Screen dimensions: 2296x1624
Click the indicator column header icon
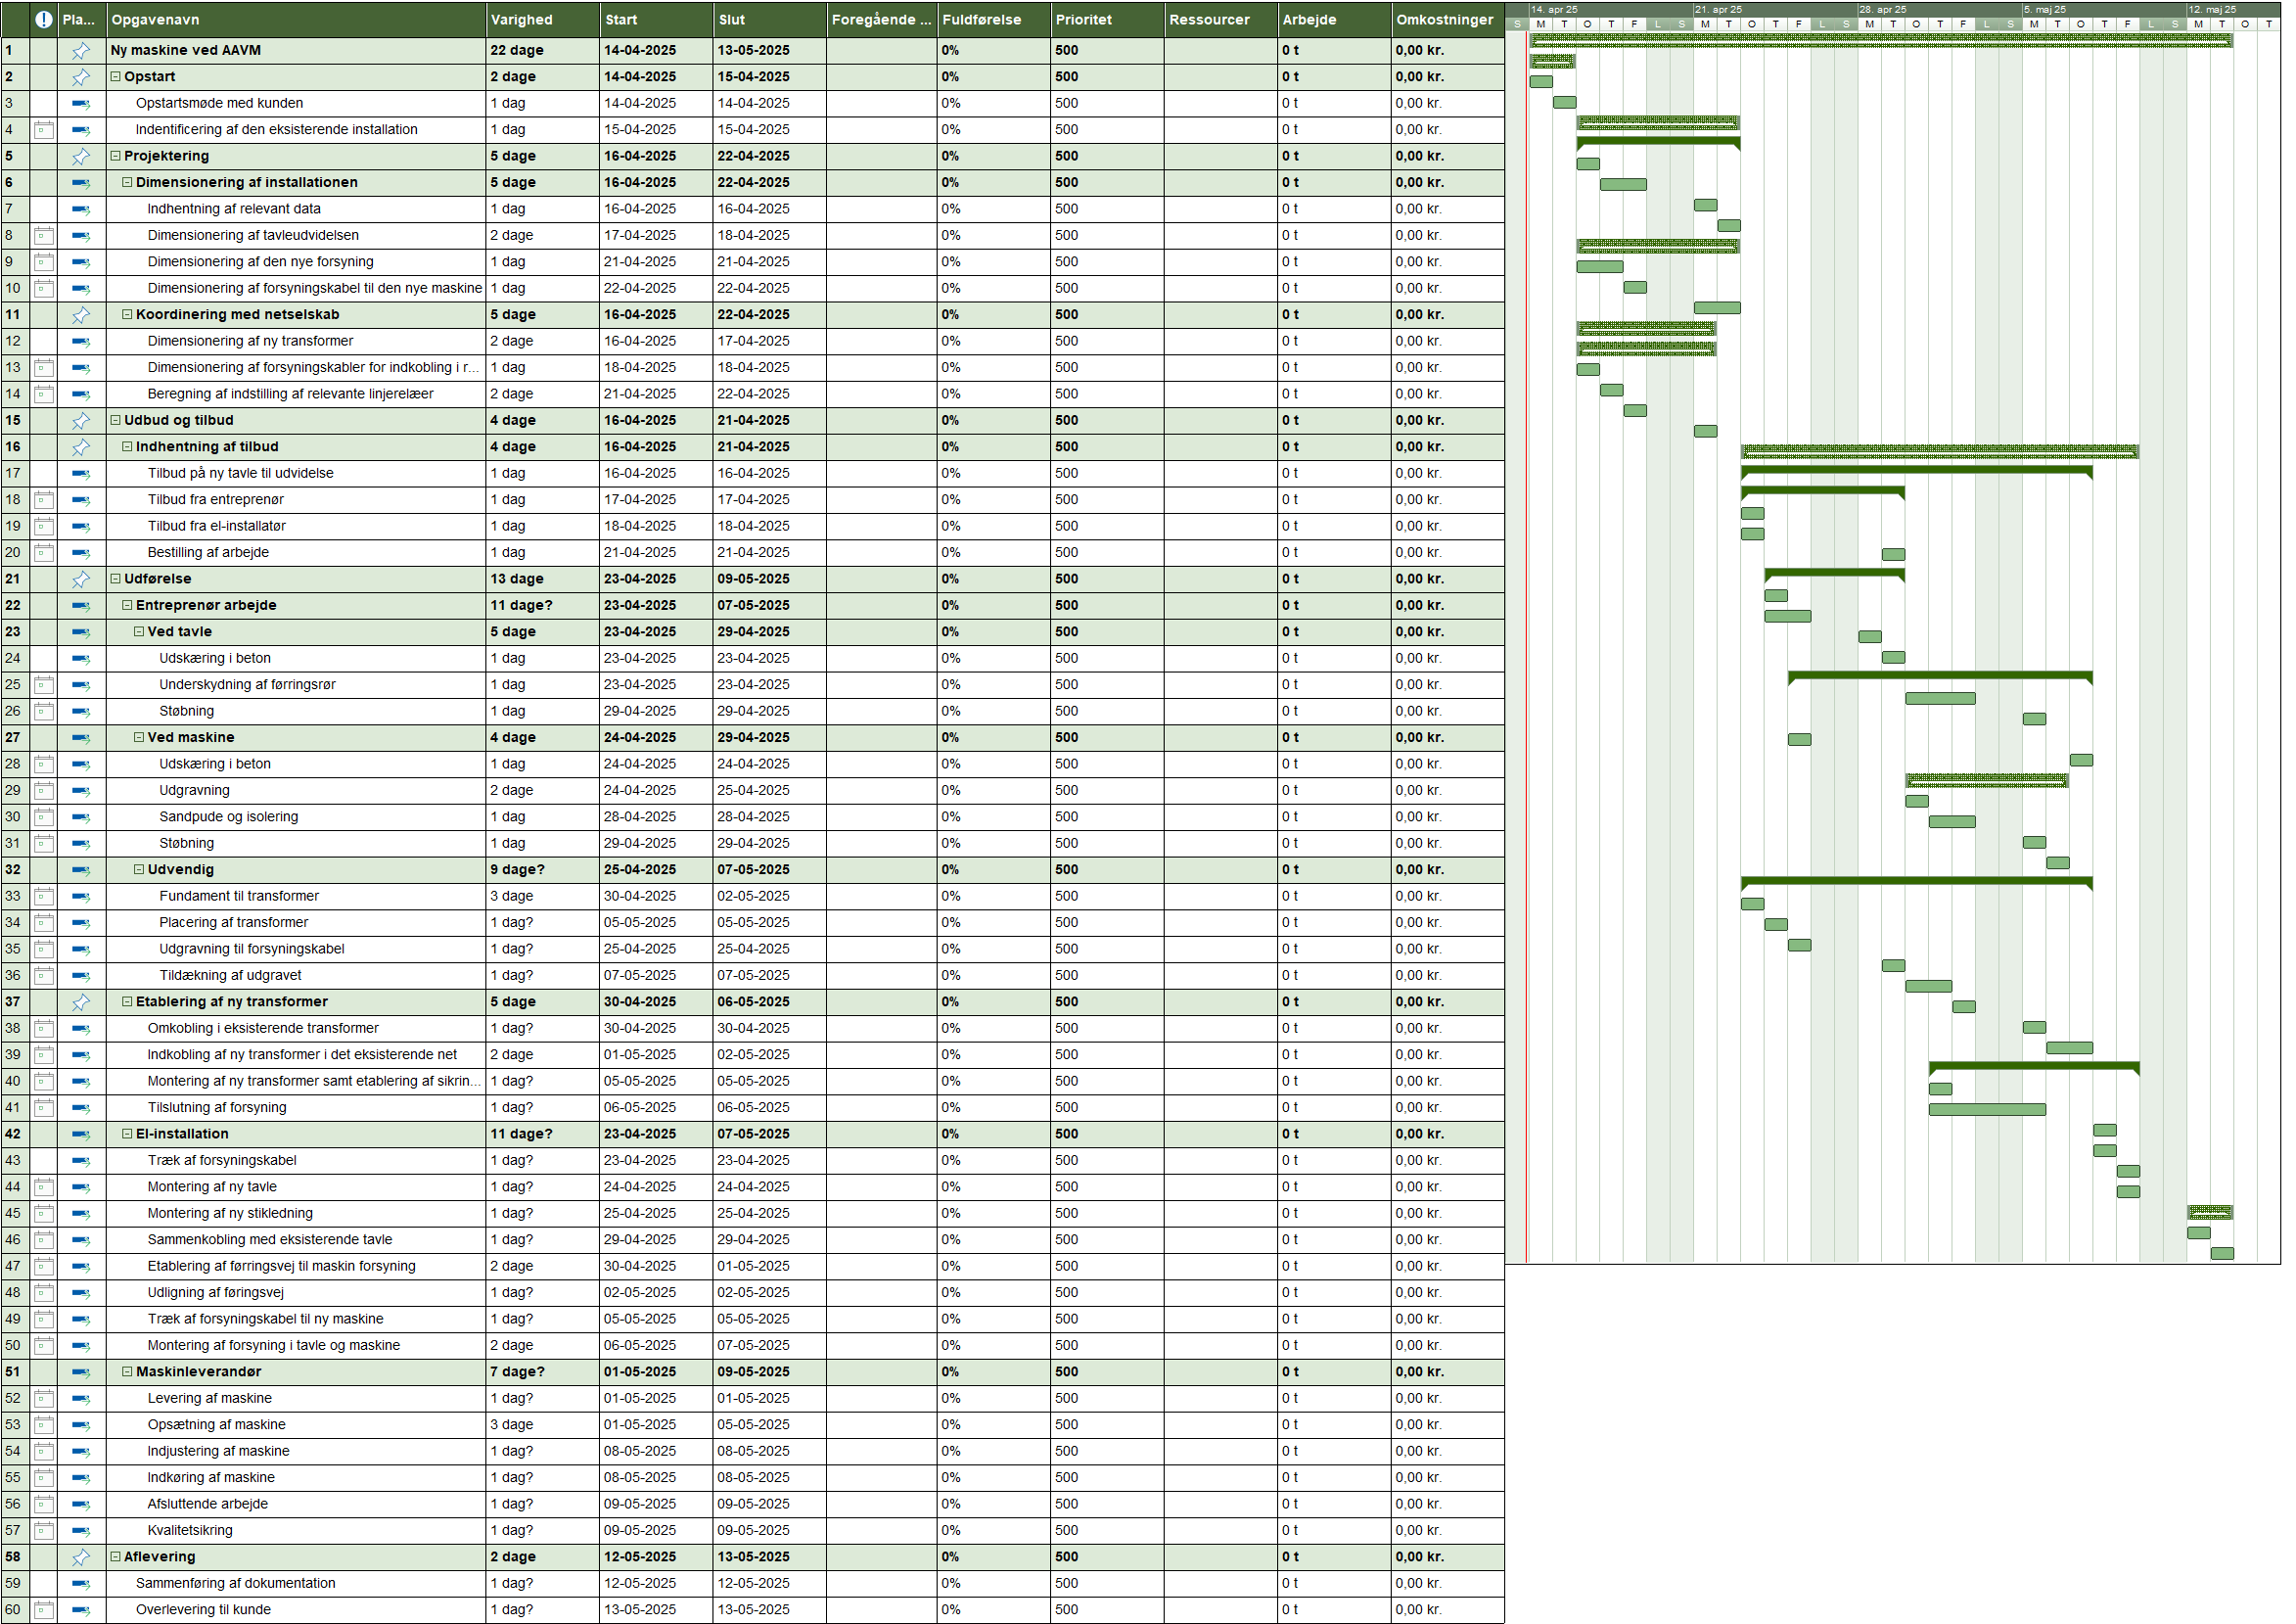43,19
